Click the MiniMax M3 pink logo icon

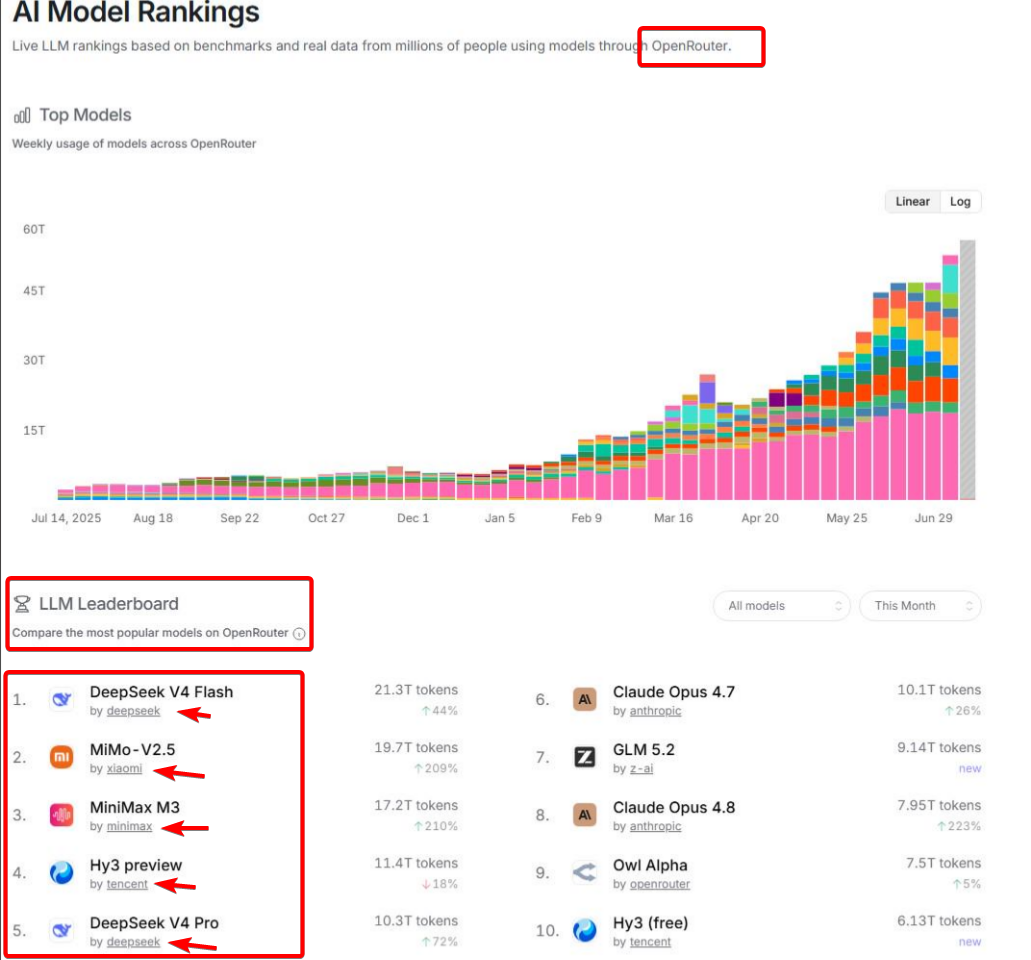pyautogui.click(x=62, y=815)
